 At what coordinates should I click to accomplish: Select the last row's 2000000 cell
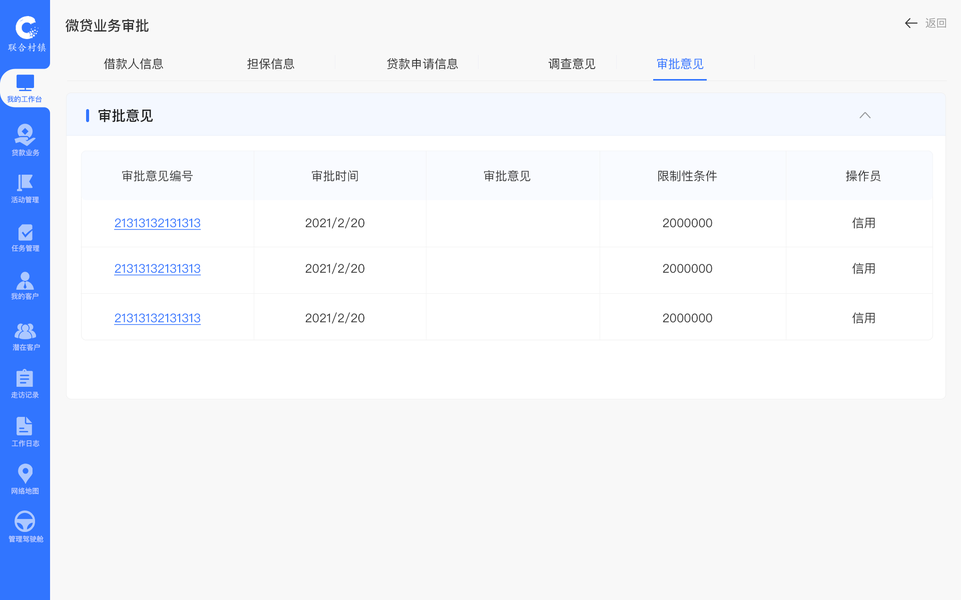click(687, 318)
